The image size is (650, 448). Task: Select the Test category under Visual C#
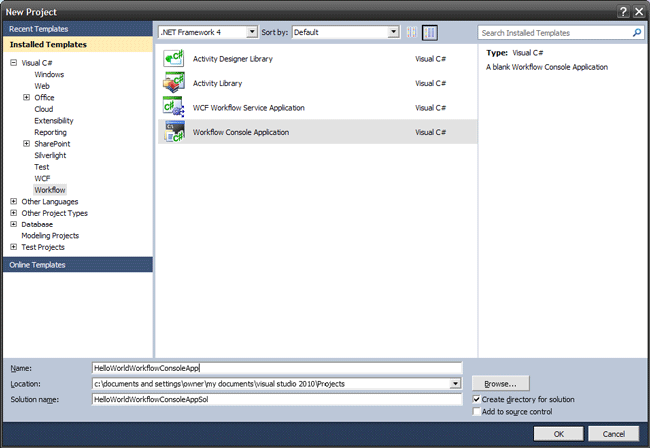[41, 167]
